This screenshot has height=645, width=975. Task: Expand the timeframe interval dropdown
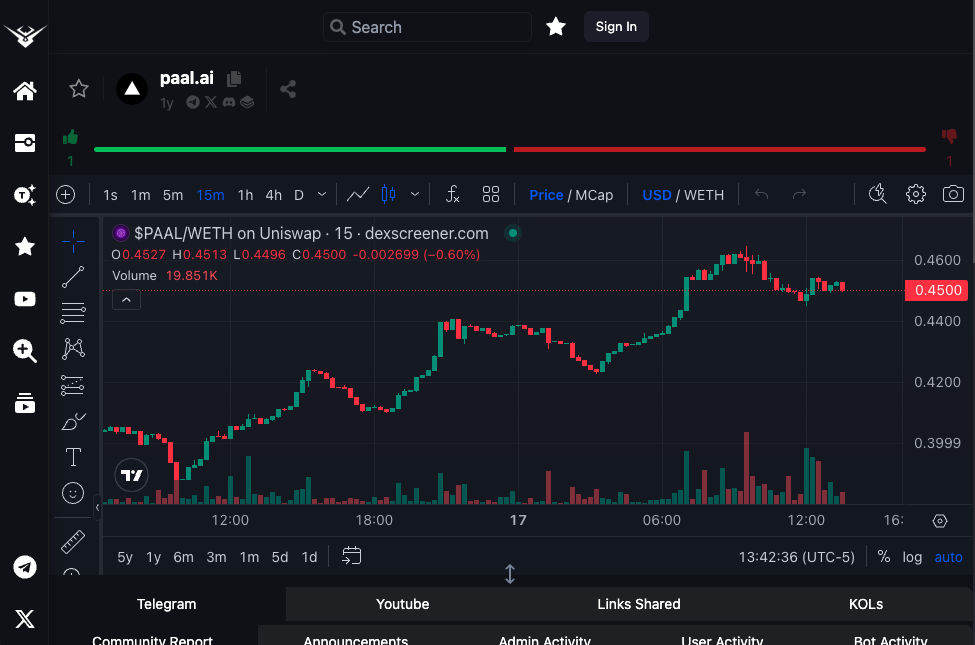click(322, 195)
